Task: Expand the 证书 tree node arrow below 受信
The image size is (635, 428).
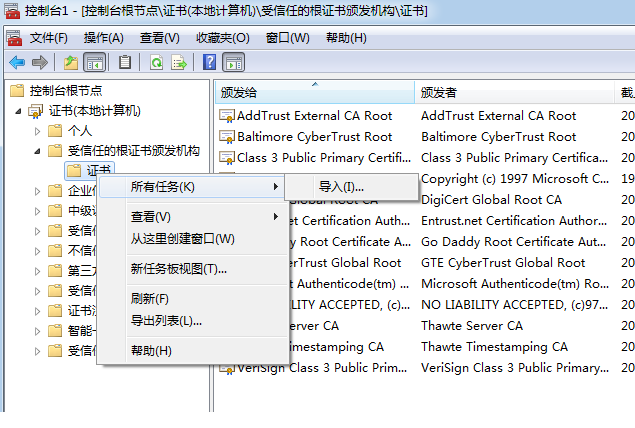Action: pyautogui.click(x=38, y=311)
